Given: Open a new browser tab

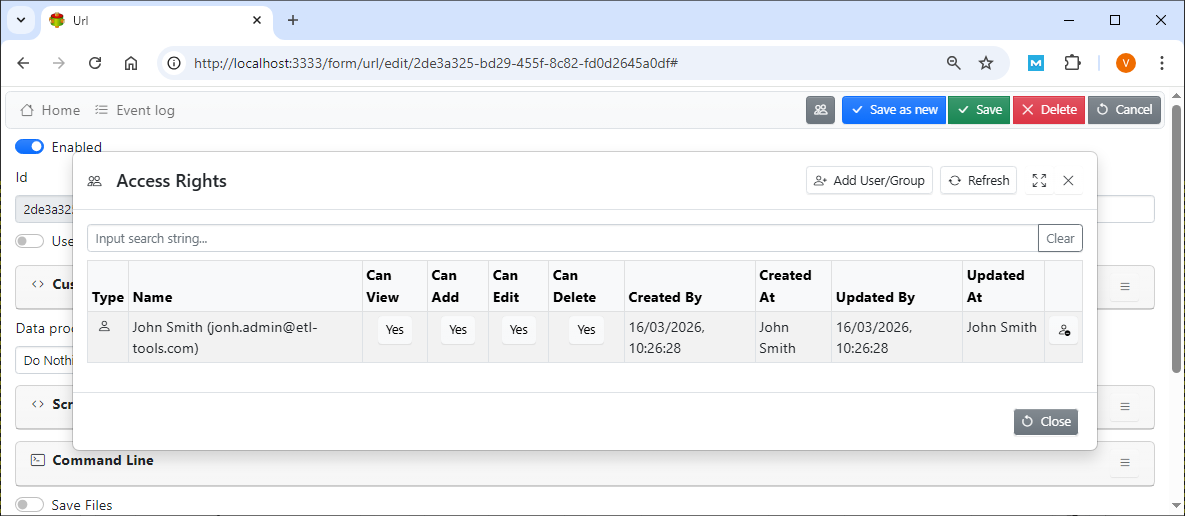Looking at the screenshot, I should coord(293,20).
